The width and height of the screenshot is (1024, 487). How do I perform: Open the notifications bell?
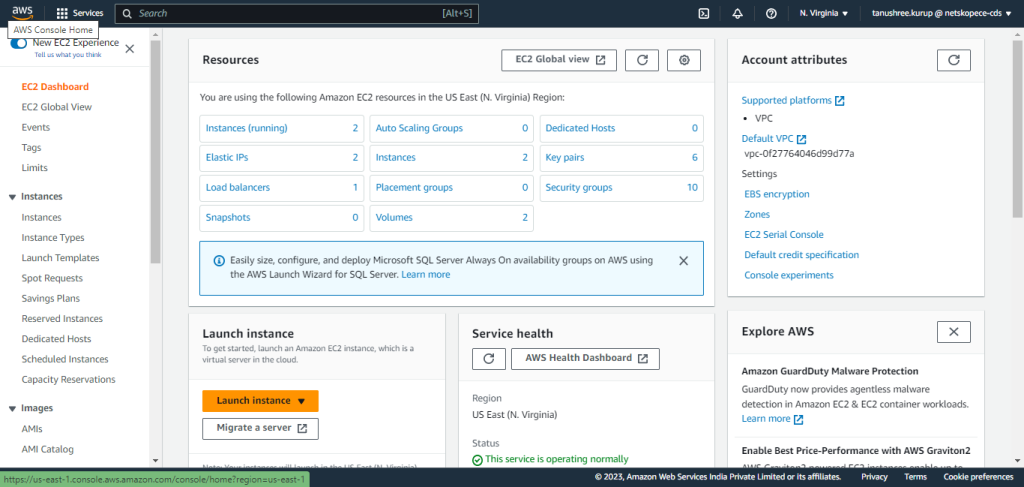click(738, 13)
